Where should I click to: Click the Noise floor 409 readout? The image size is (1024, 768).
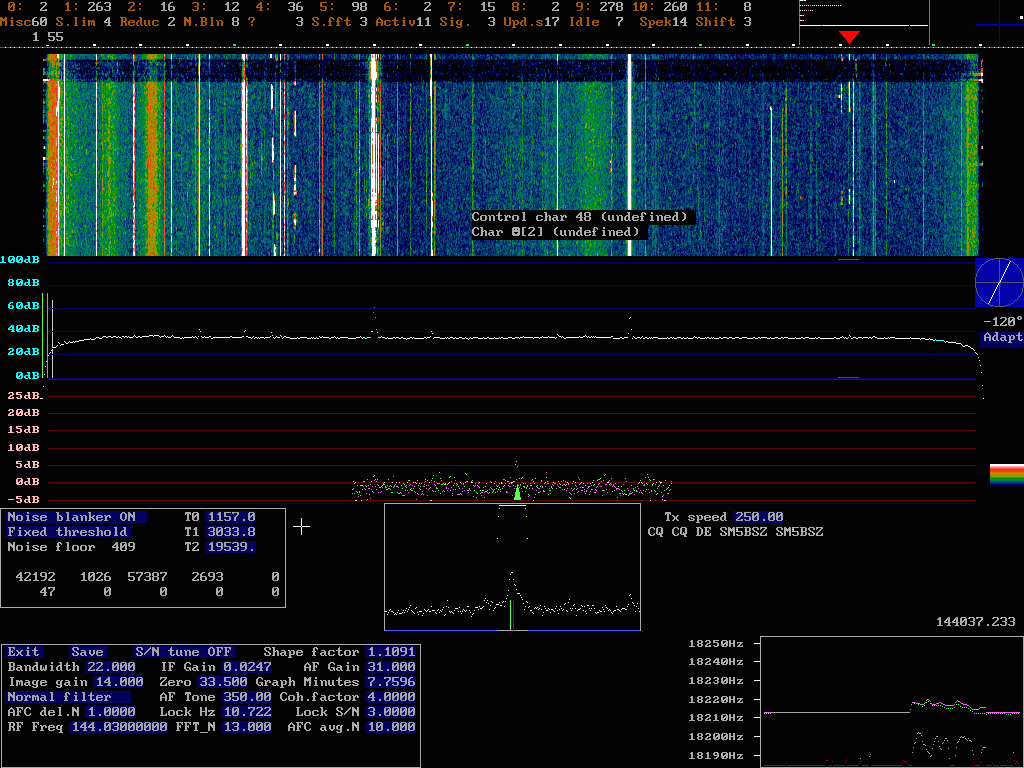pyautogui.click(x=71, y=547)
